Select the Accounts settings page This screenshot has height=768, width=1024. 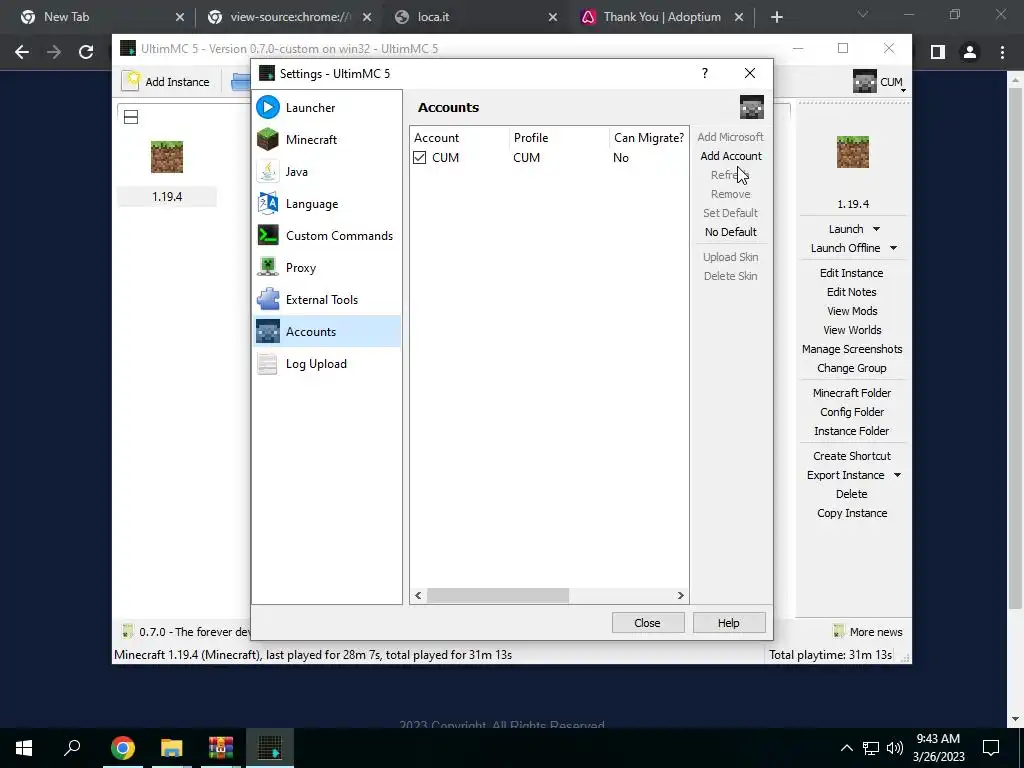click(327, 332)
